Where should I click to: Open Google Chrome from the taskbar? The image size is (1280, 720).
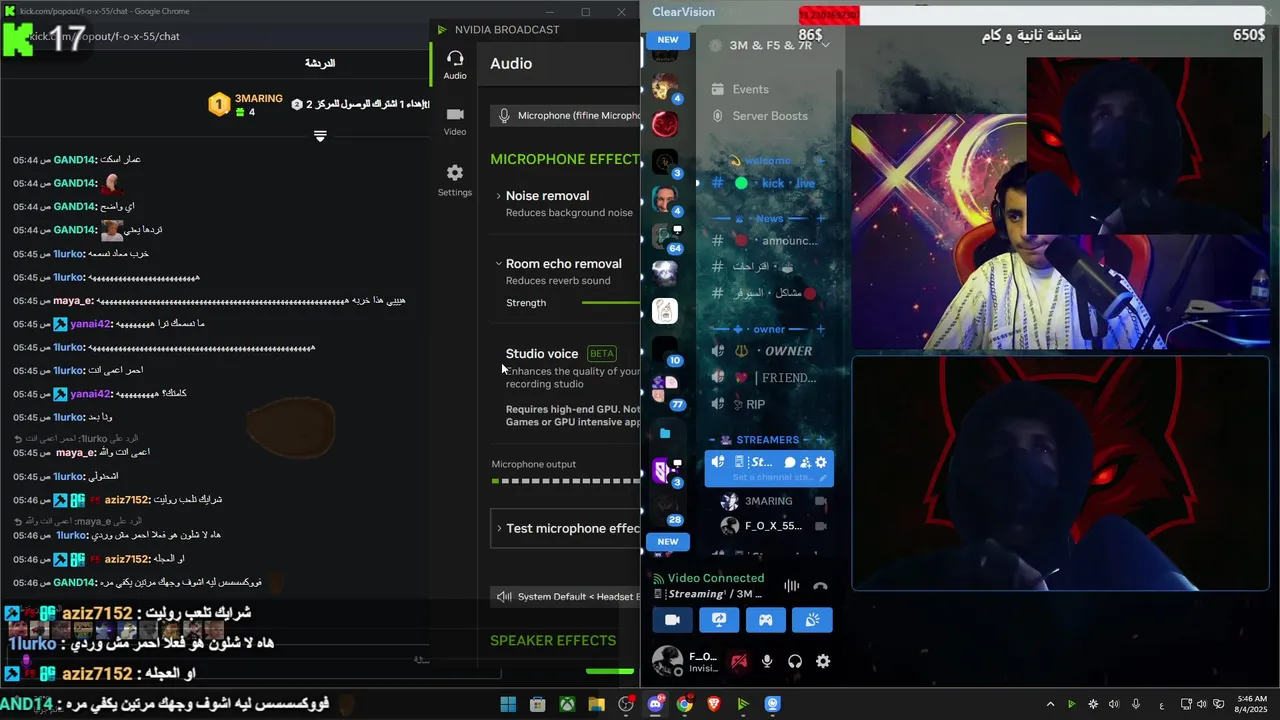point(684,704)
